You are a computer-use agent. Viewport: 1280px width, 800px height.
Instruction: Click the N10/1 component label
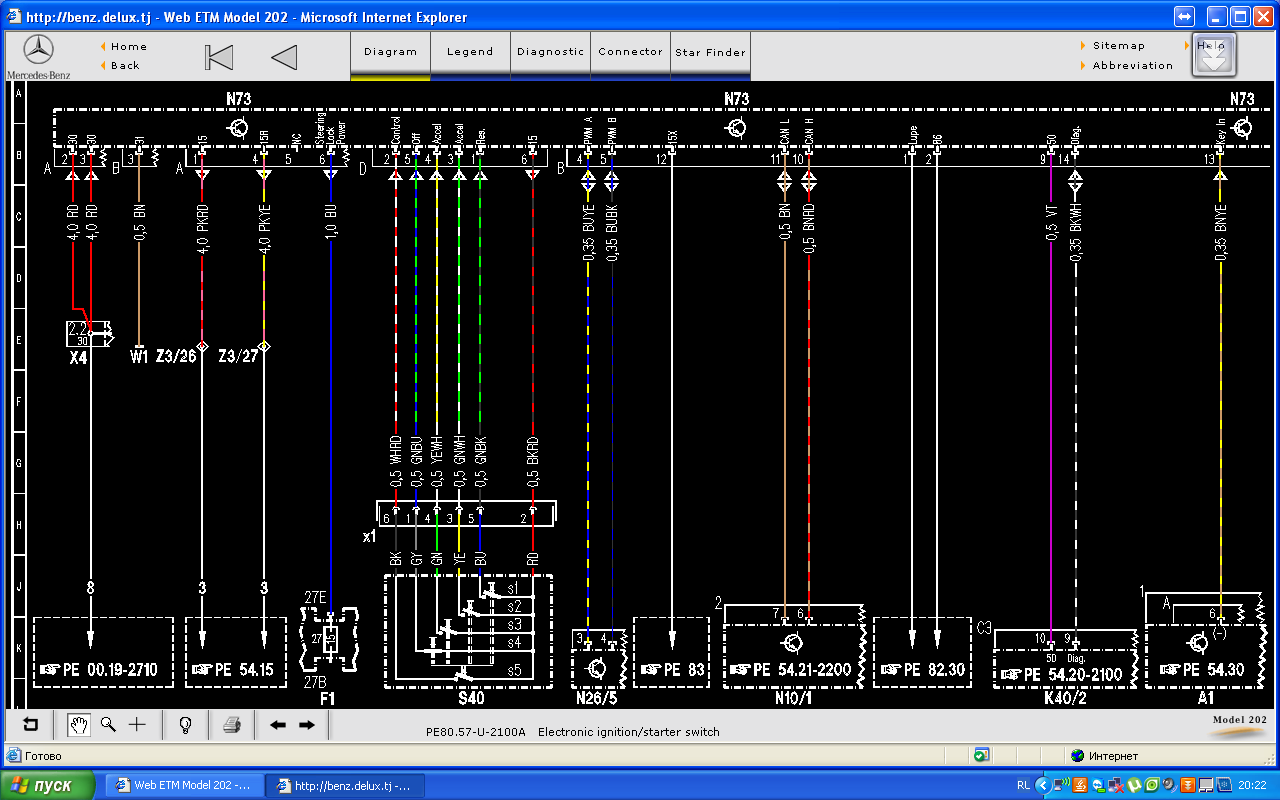(793, 698)
